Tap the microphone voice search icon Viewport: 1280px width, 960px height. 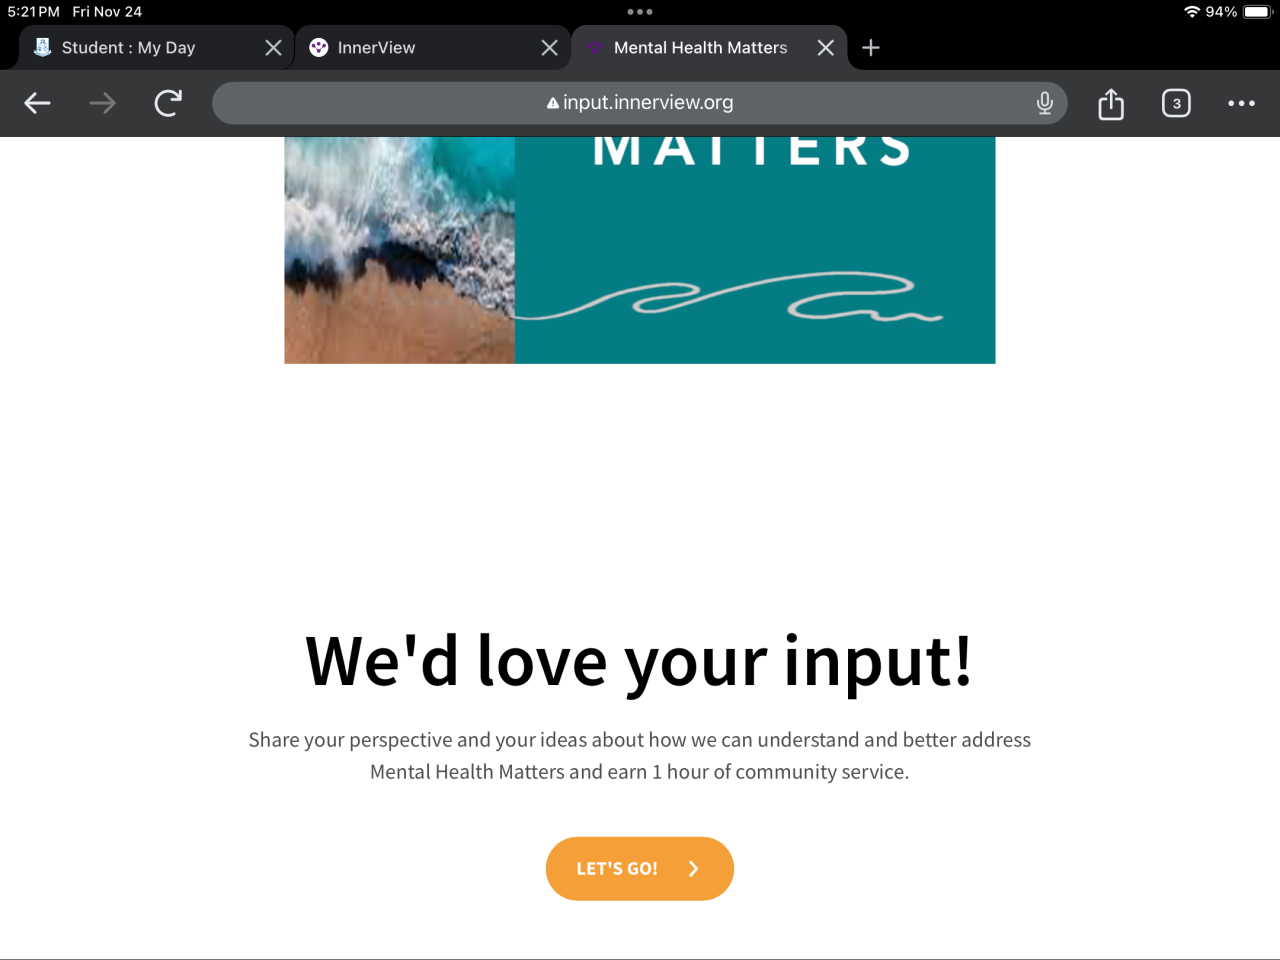pos(1044,103)
